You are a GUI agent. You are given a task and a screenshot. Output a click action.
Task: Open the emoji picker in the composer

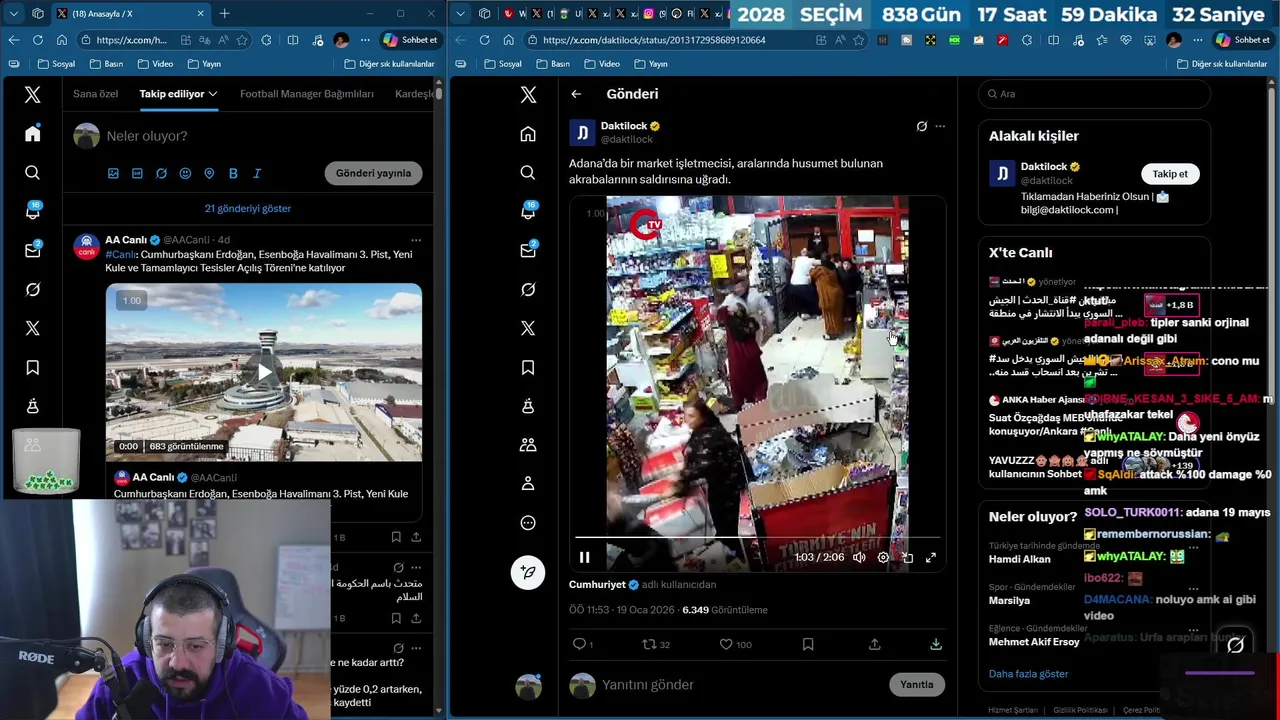click(185, 173)
